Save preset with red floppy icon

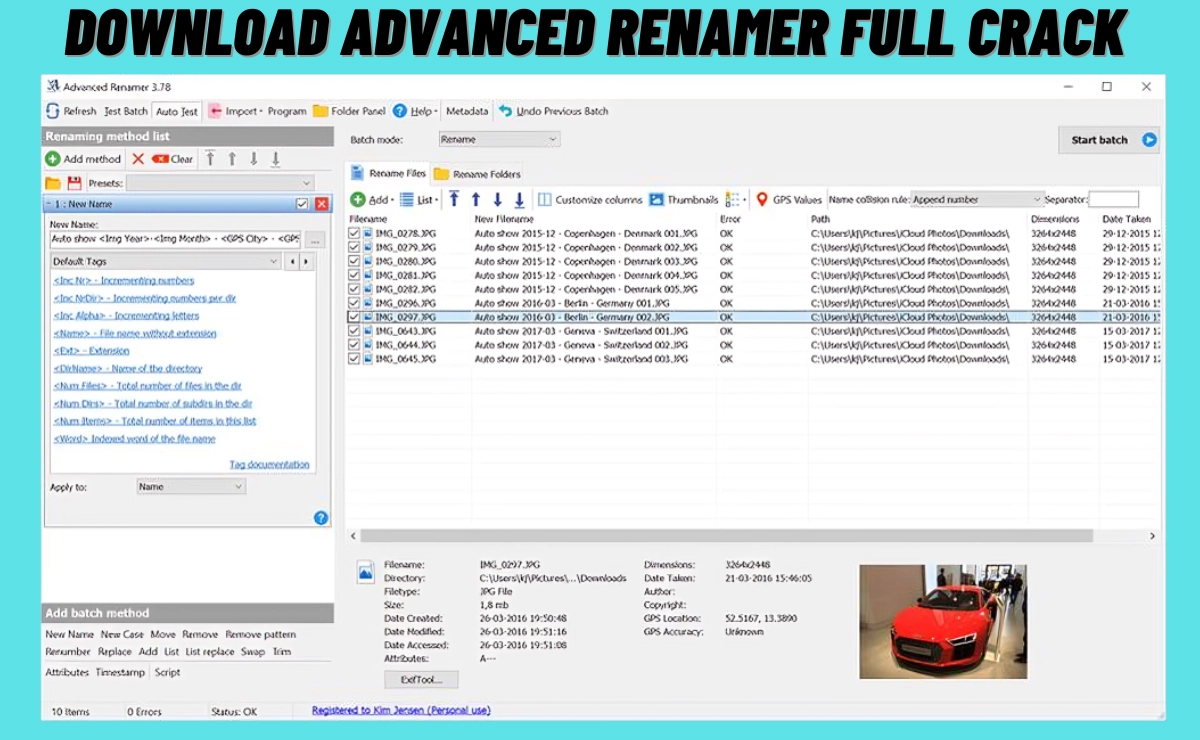point(74,183)
